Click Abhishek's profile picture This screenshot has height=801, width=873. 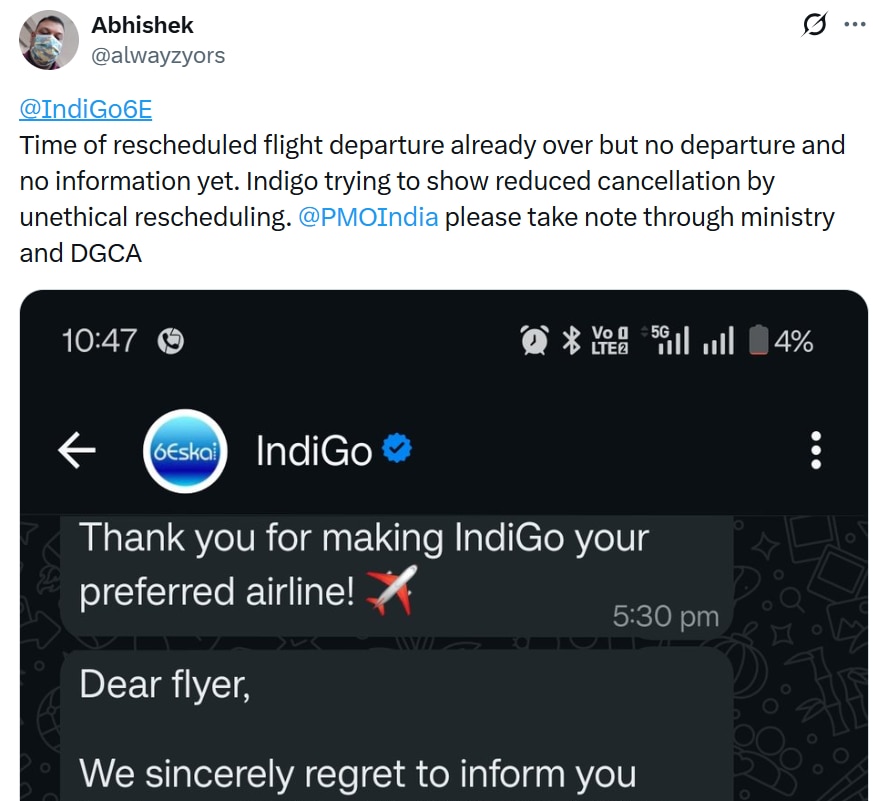tap(49, 40)
